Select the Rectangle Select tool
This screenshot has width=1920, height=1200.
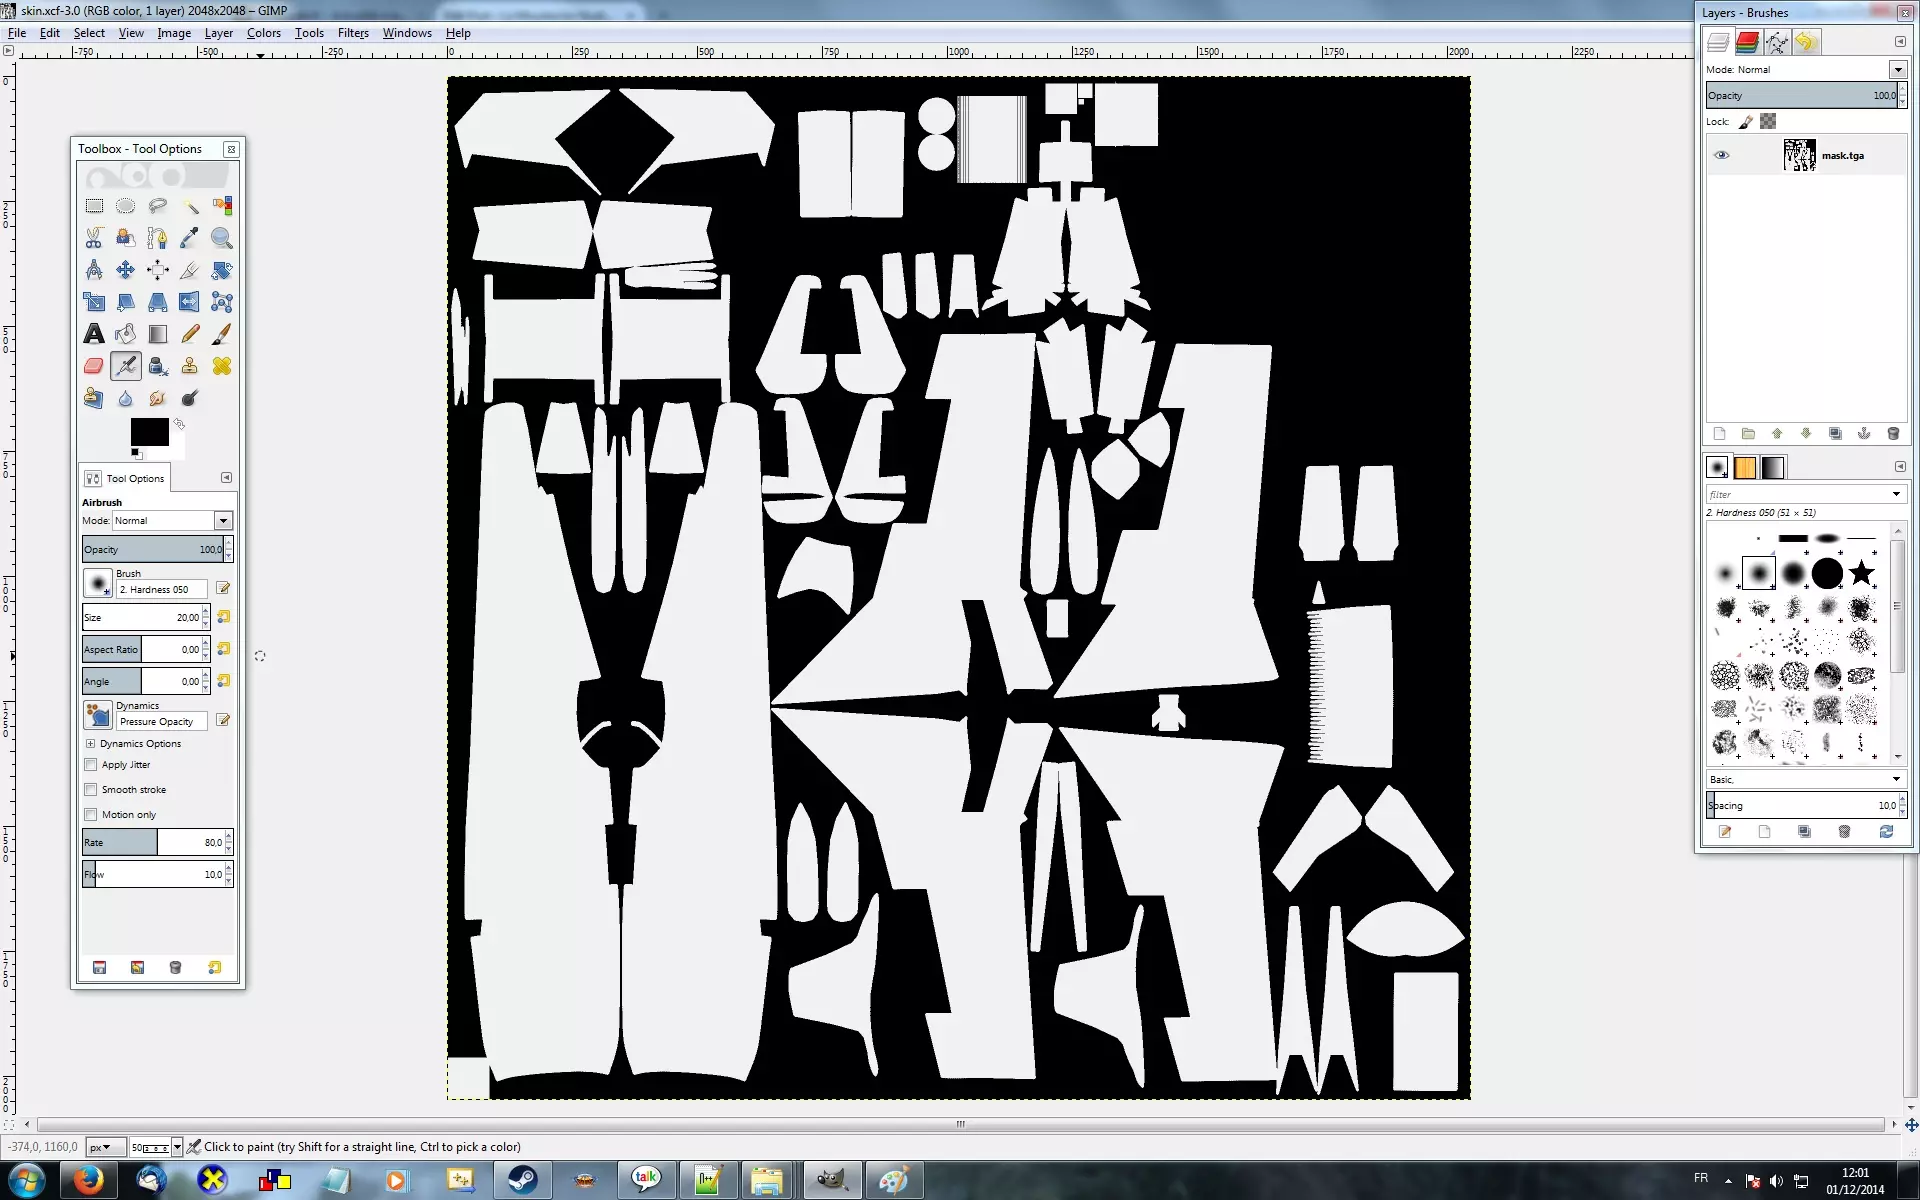pos(94,206)
